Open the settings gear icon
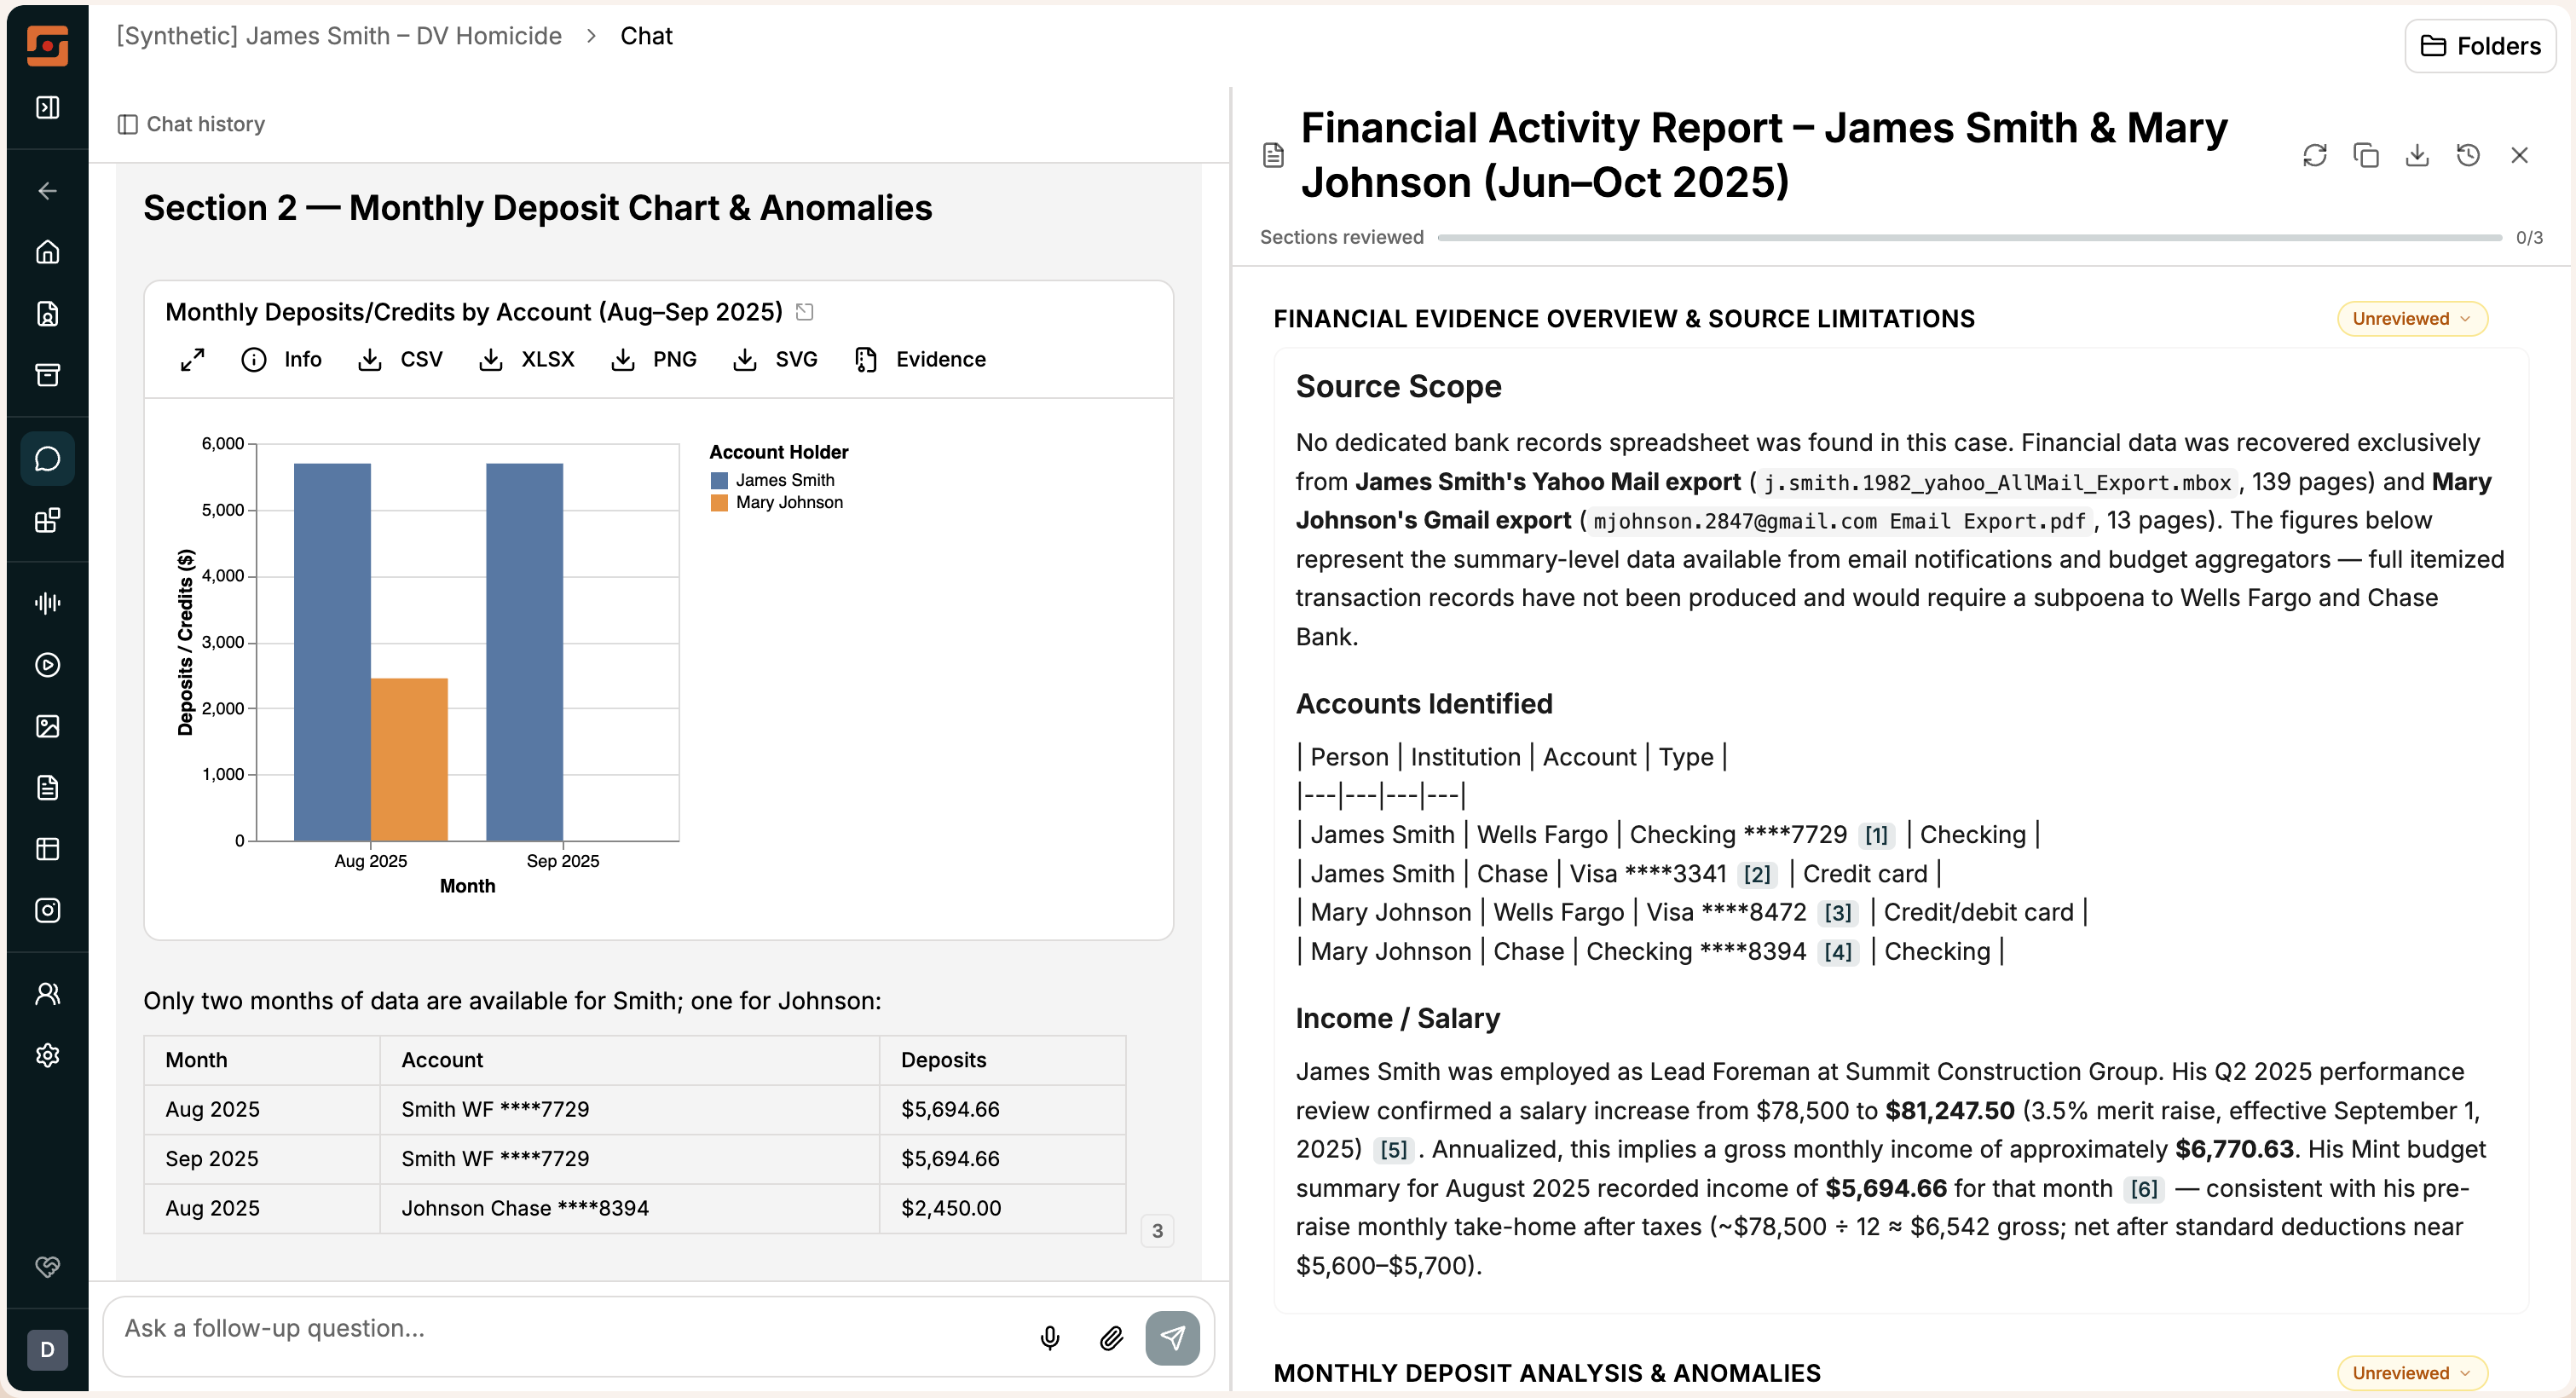 47,1056
